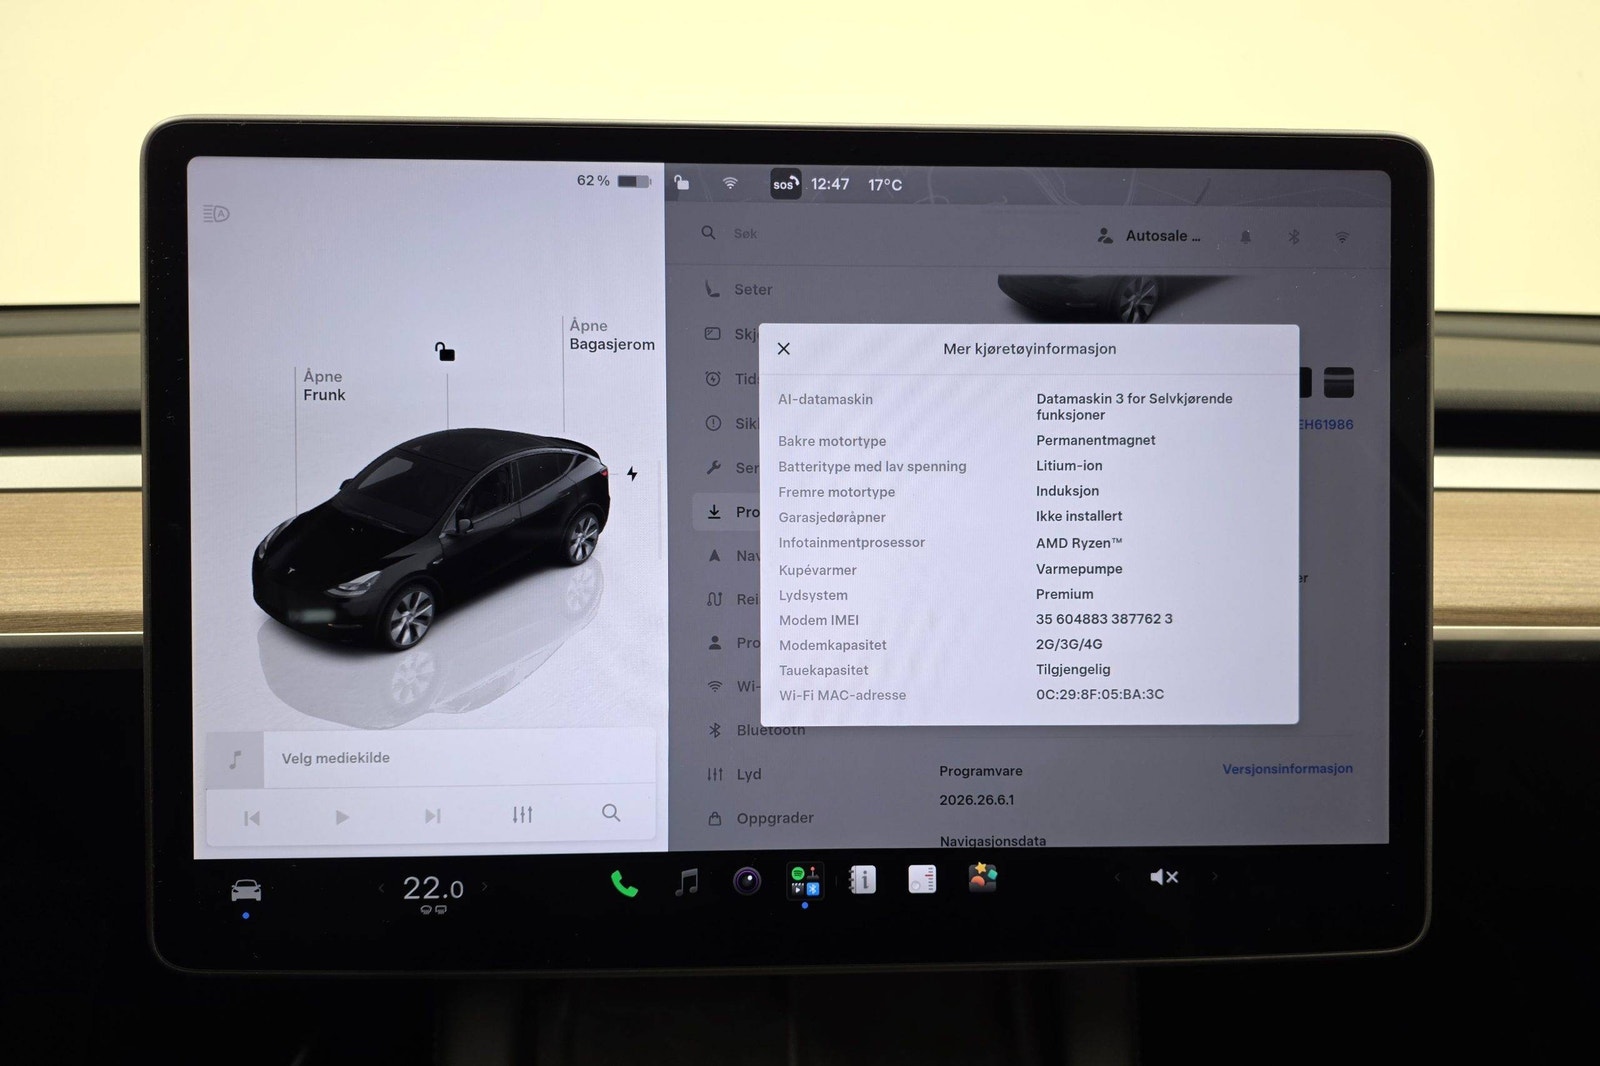1600x1066 pixels.
Task: Tap the battery 62 % indicator
Action: pyautogui.click(x=613, y=181)
